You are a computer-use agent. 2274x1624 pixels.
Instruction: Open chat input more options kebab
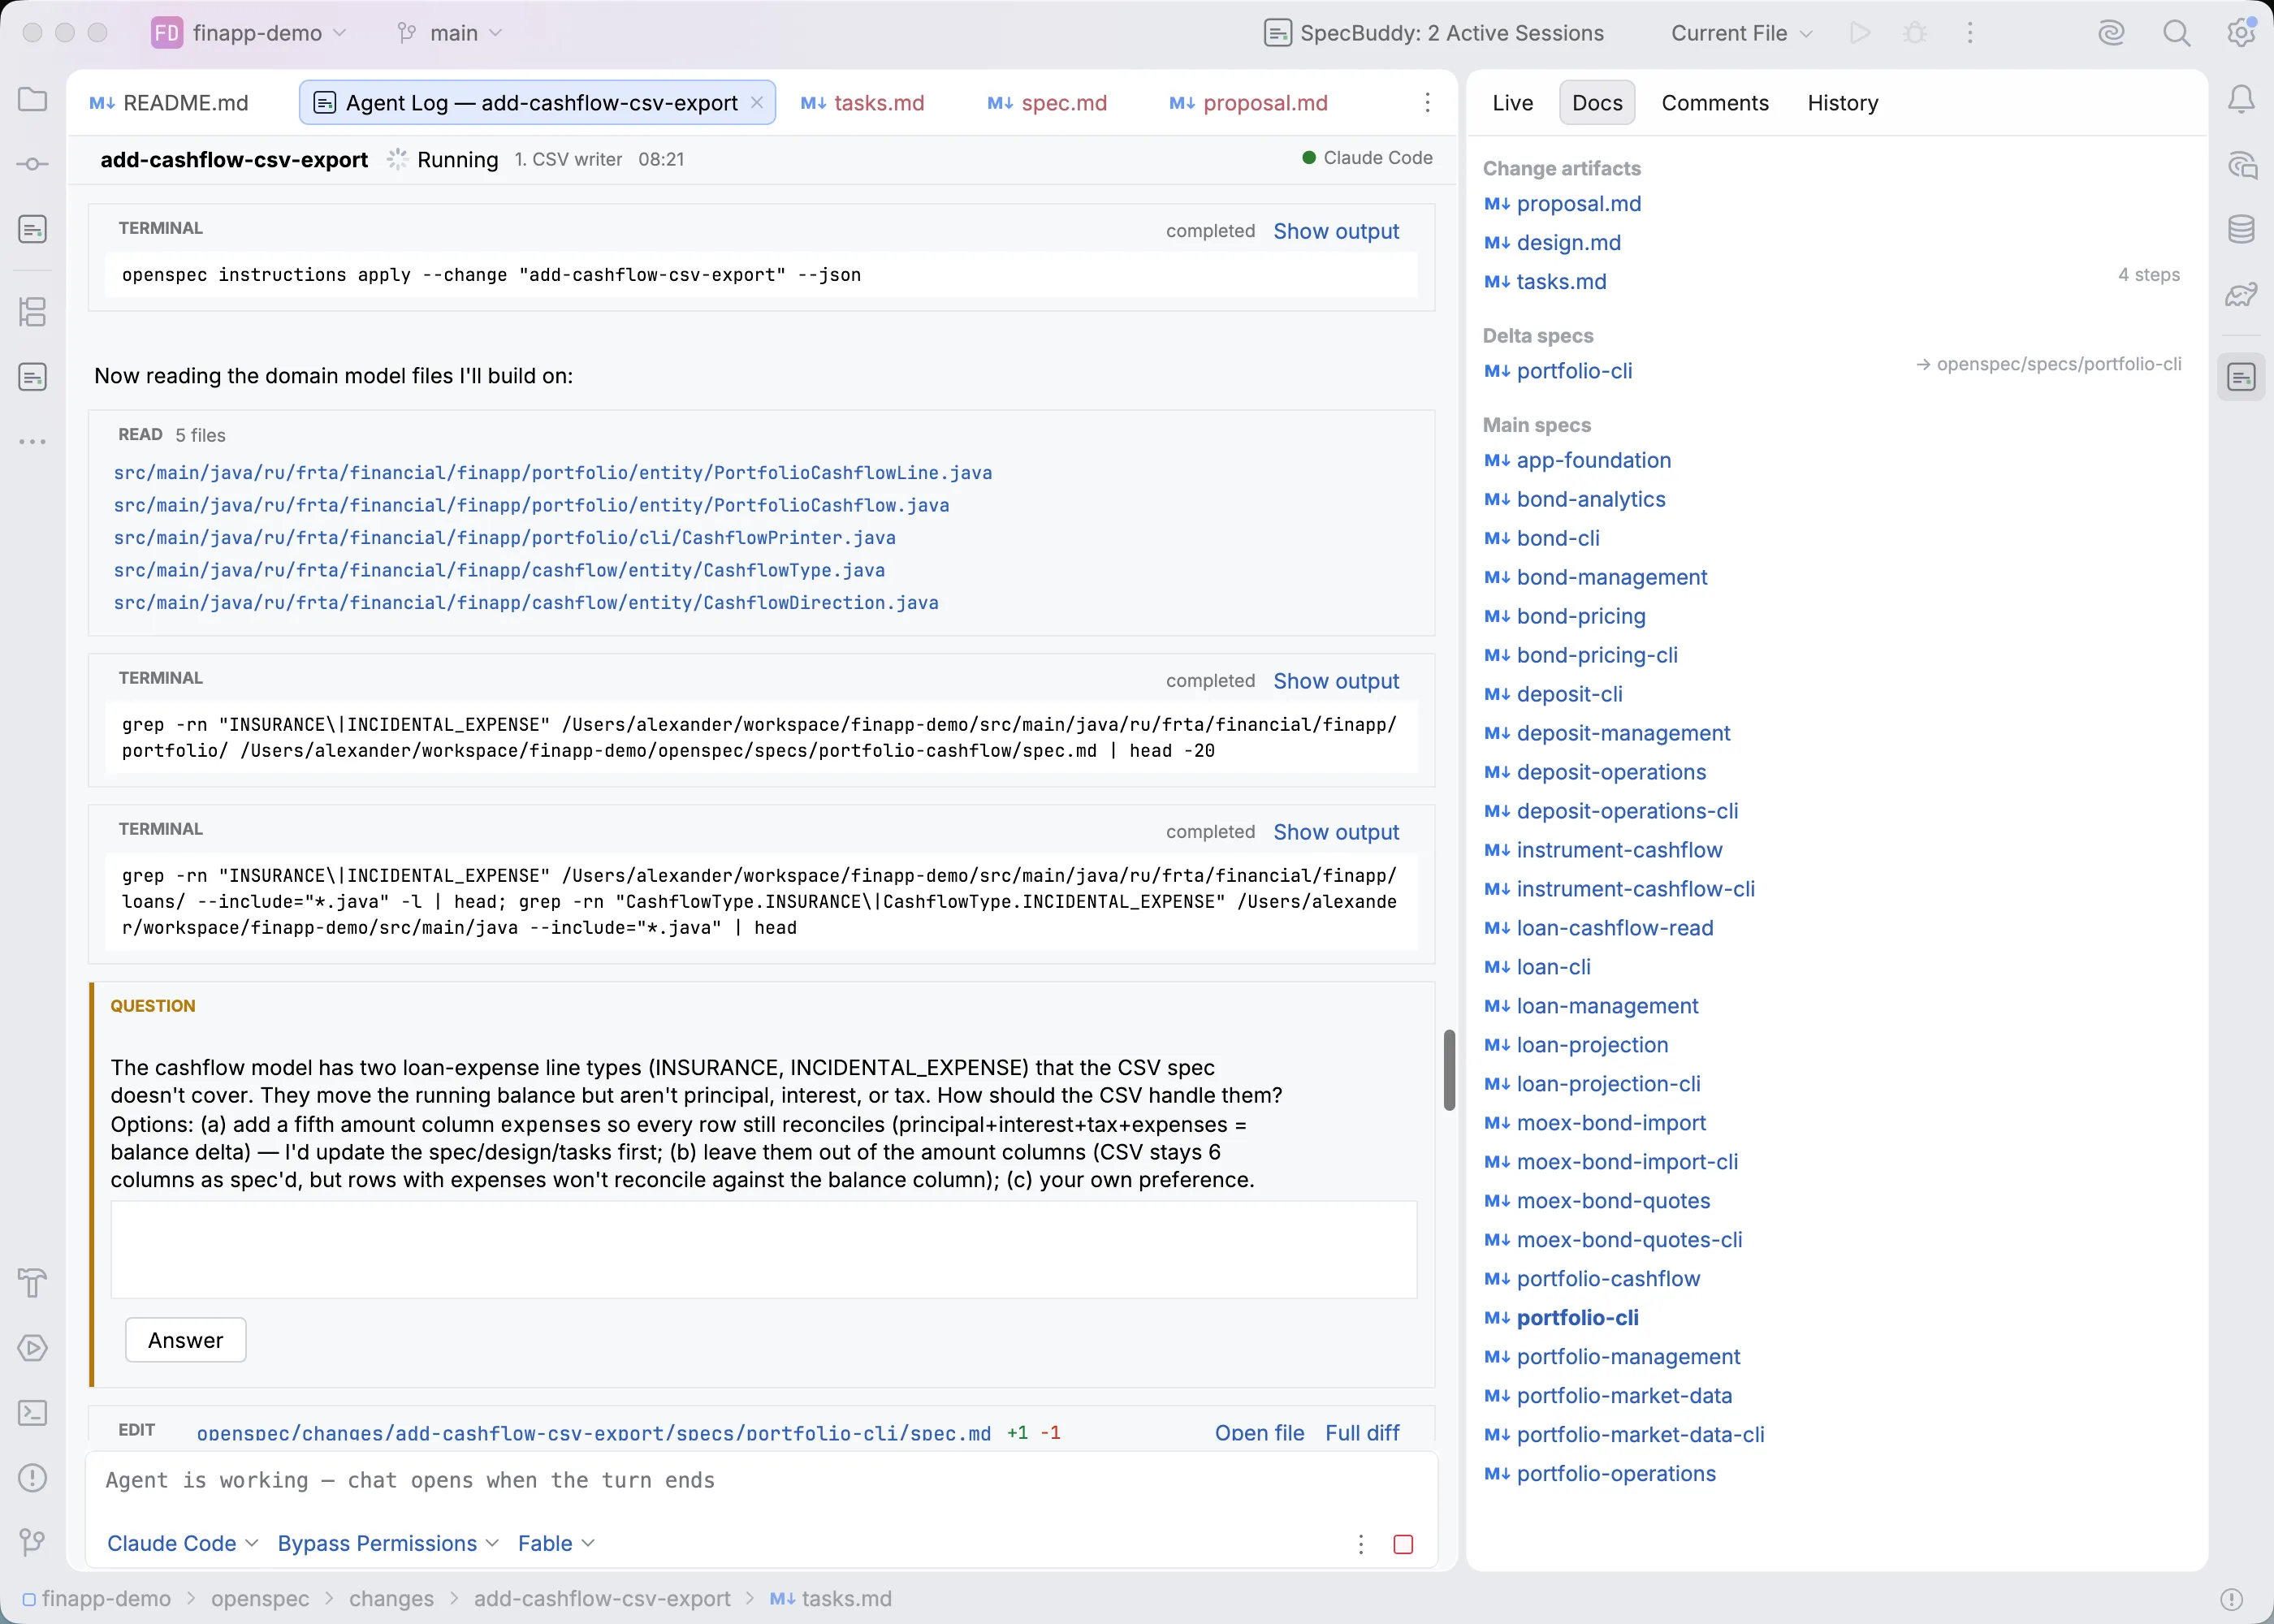click(1361, 1544)
